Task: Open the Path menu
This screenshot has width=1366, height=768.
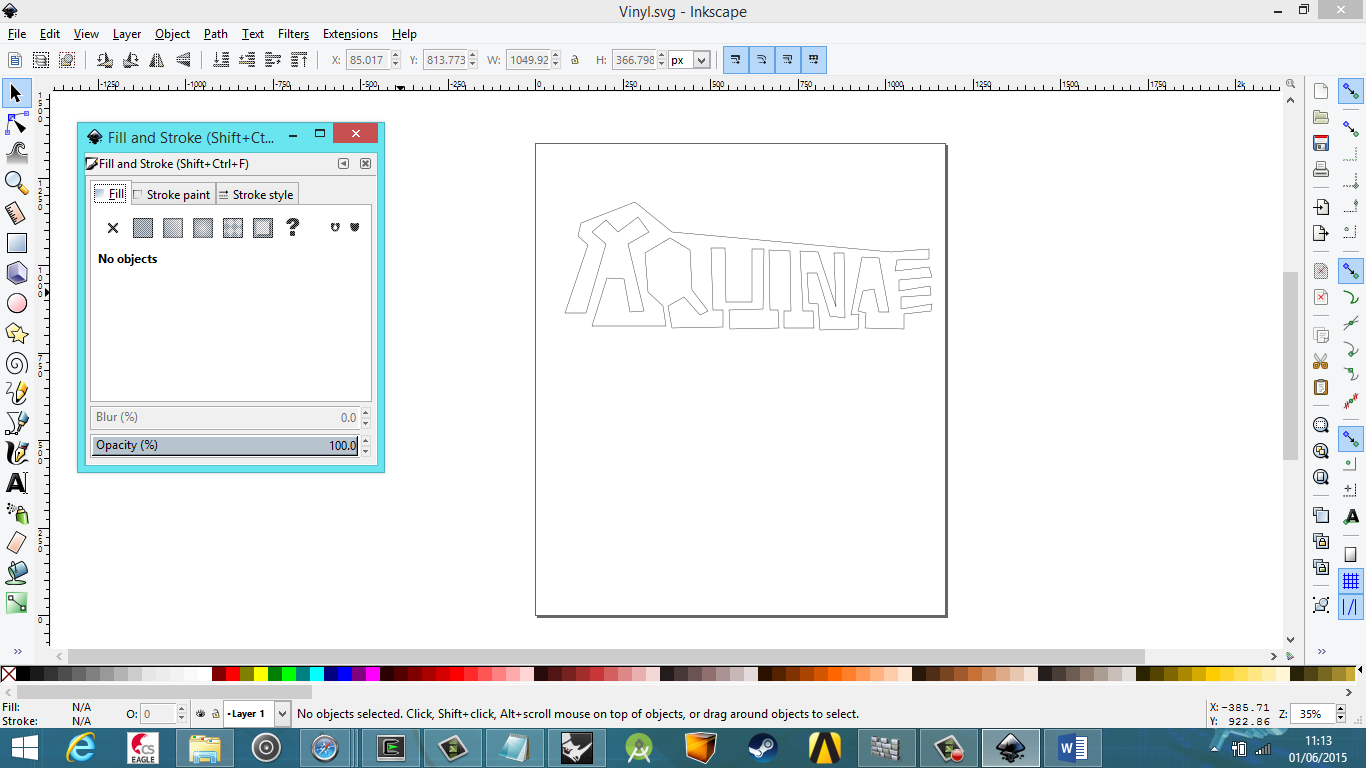Action: (216, 34)
